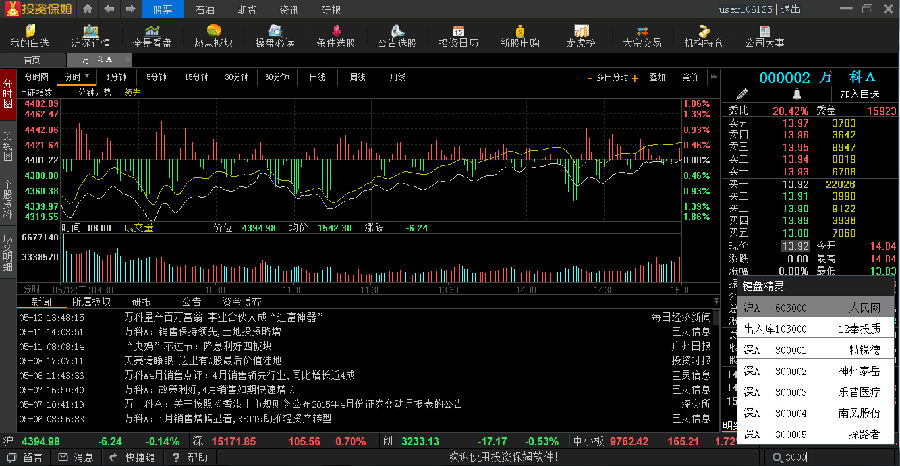Open the 条件选股 toolbar icon
Image resolution: width=900 pixels, height=466 pixels.
point(334,38)
